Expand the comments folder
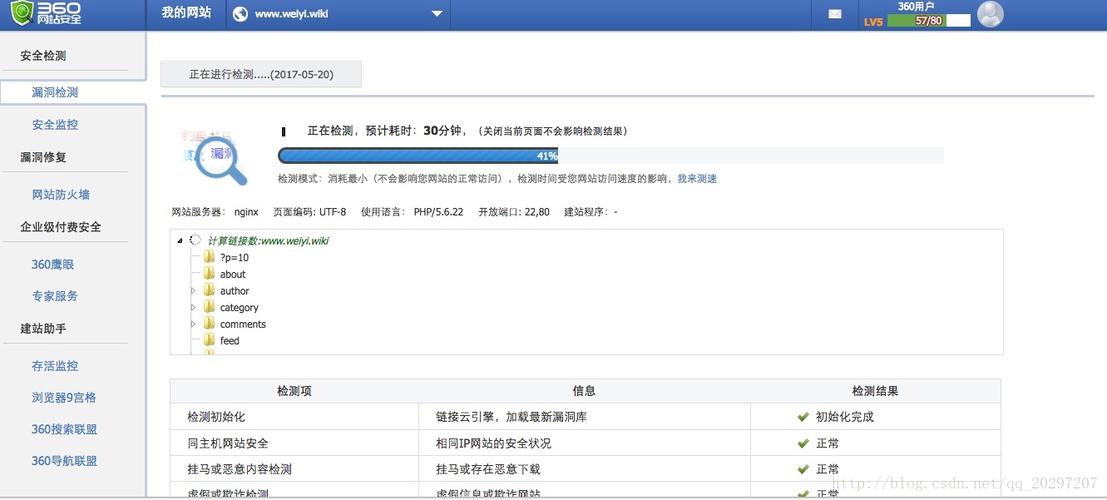 [193, 324]
